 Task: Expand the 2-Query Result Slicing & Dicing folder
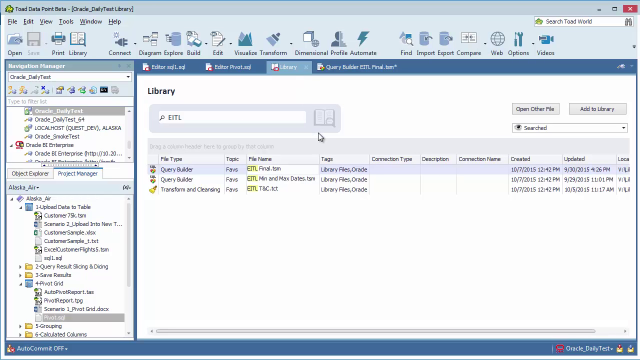[x=20, y=267]
